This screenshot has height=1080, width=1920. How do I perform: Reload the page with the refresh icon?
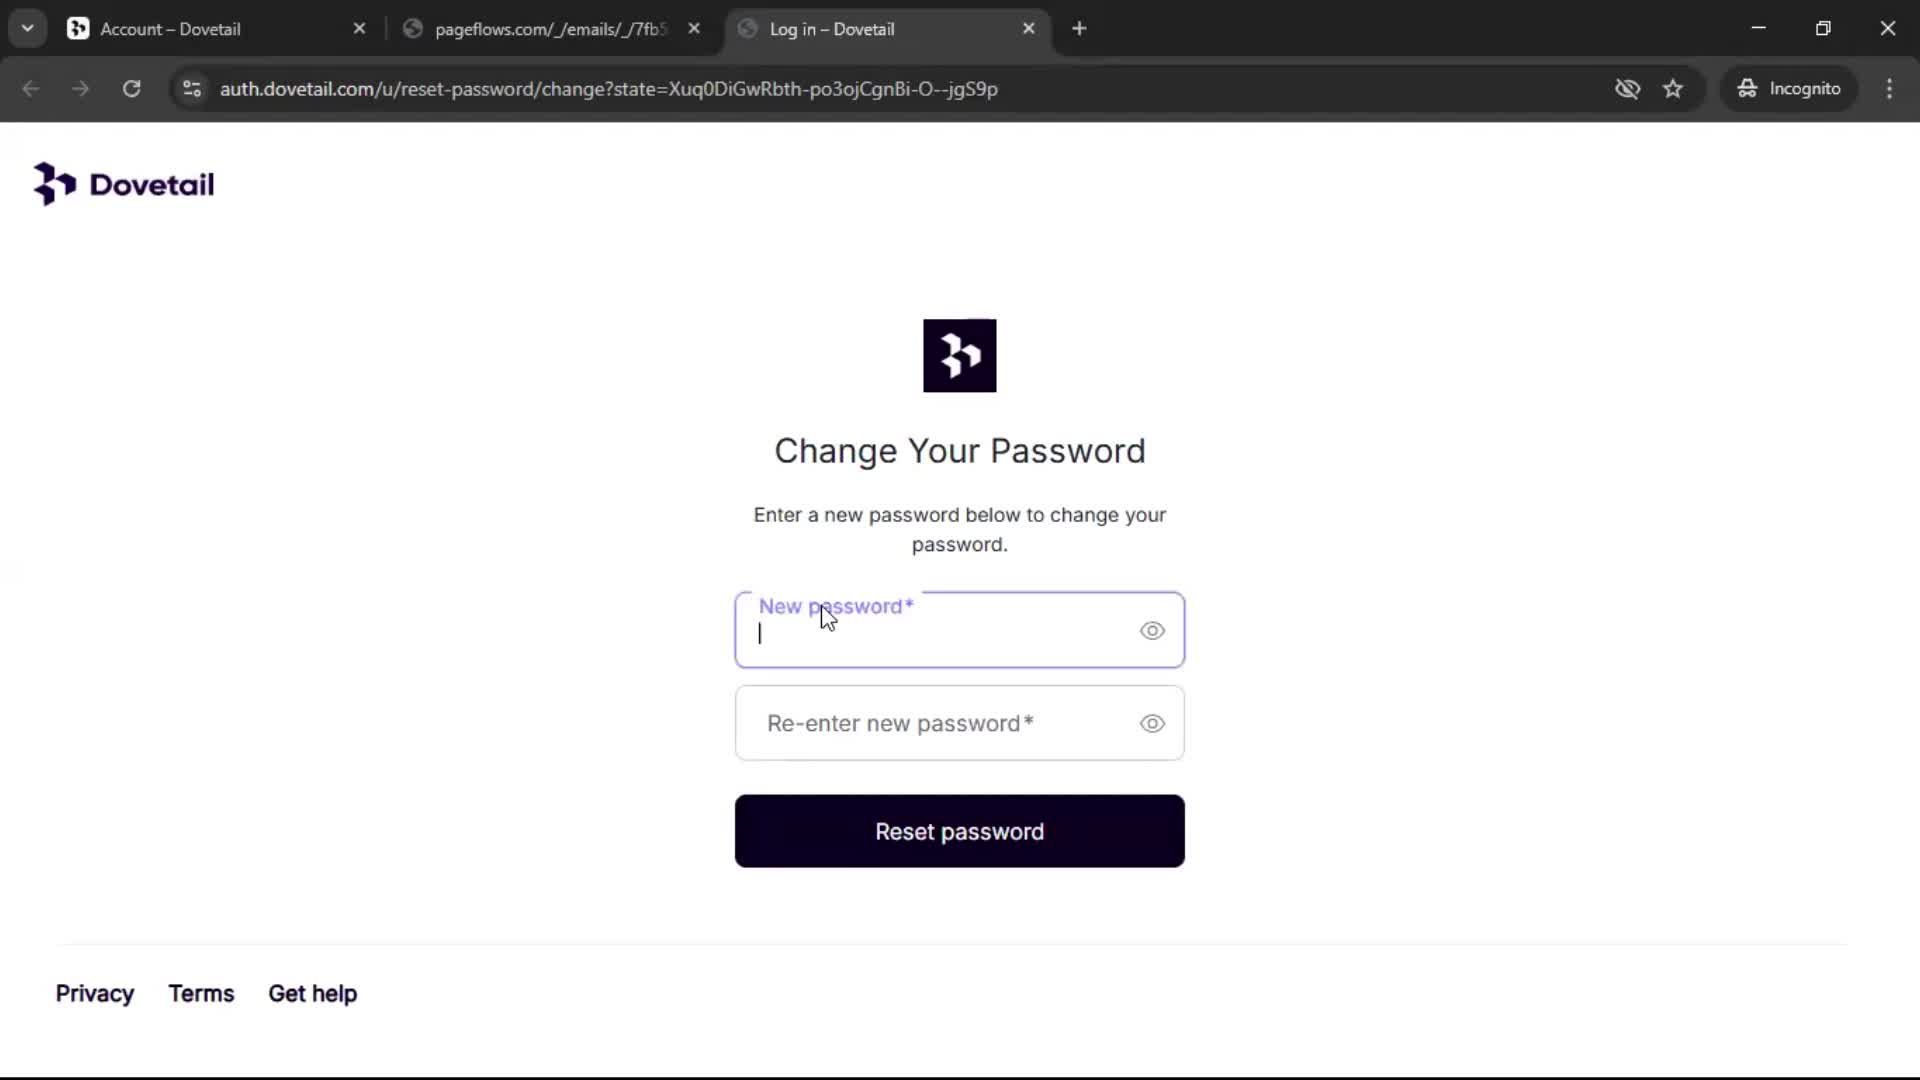click(x=131, y=89)
